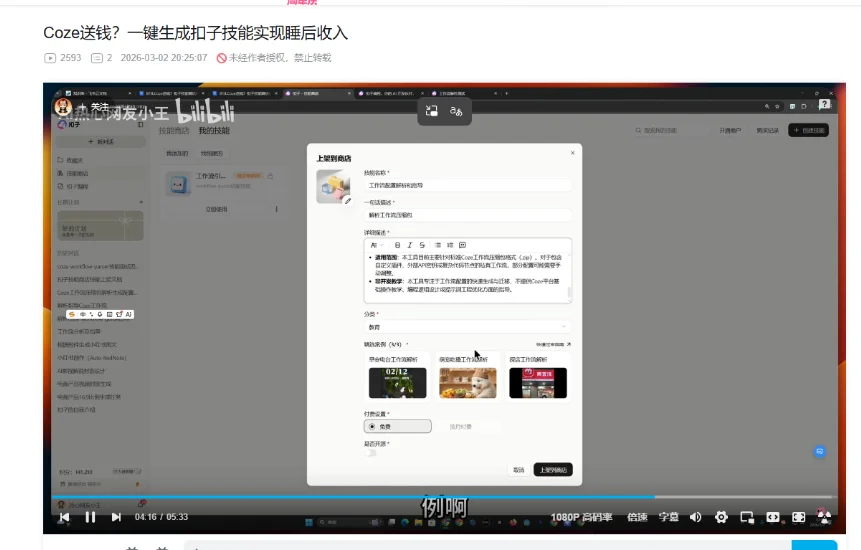
Task: Click the AI icon on the input method bar
Action: coord(128,315)
